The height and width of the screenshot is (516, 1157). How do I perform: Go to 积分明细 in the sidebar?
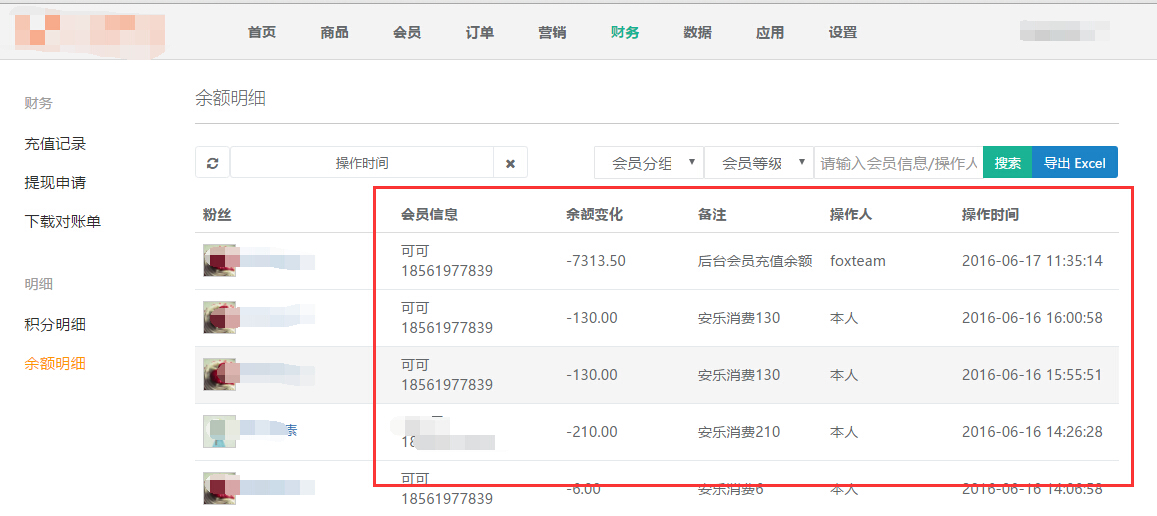coord(55,324)
